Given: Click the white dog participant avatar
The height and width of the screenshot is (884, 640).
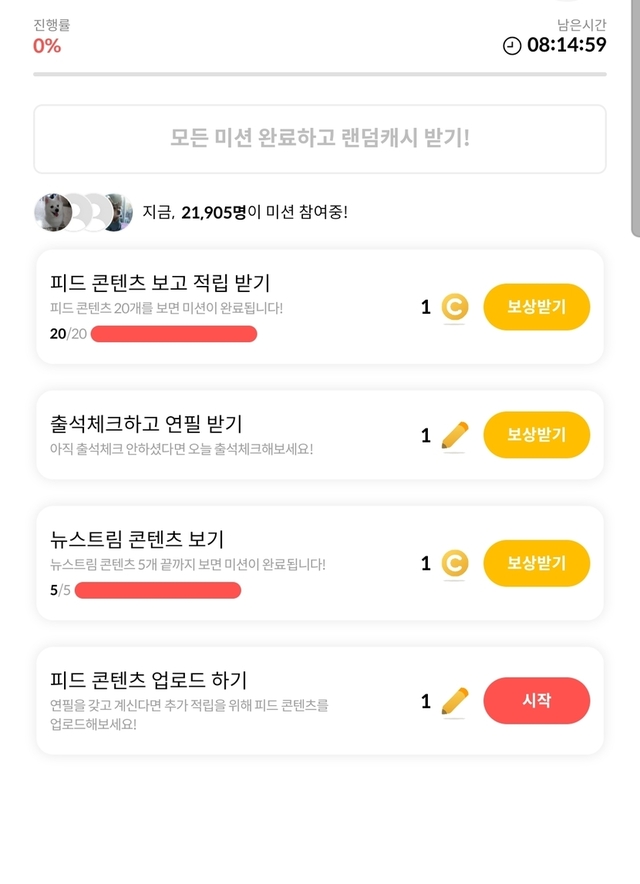Looking at the screenshot, I should 52,212.
